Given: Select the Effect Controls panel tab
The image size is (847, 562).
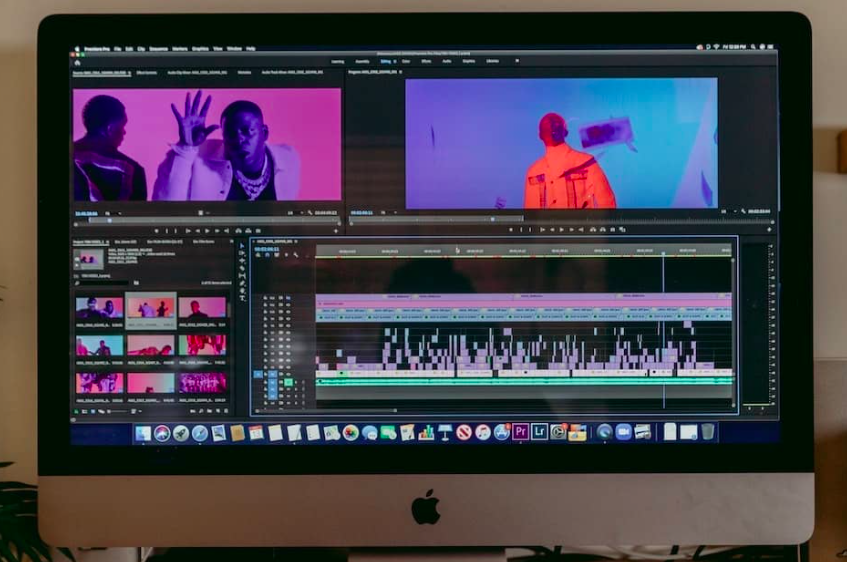Looking at the screenshot, I should (149, 73).
